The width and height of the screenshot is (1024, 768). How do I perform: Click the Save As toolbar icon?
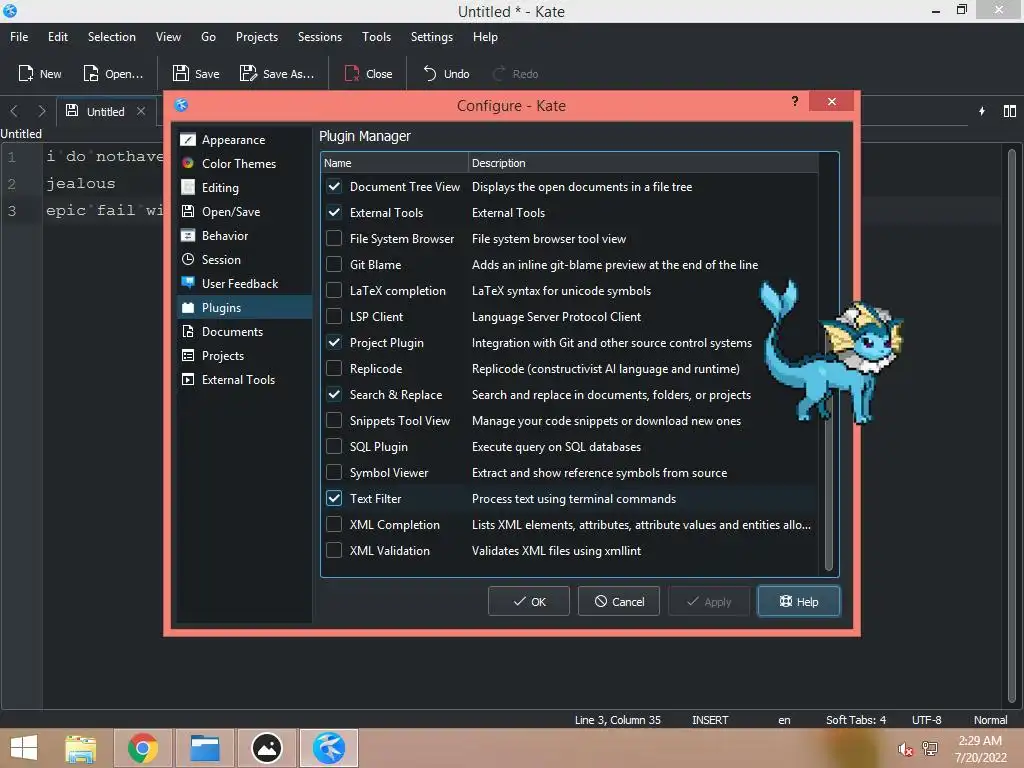[248, 73]
